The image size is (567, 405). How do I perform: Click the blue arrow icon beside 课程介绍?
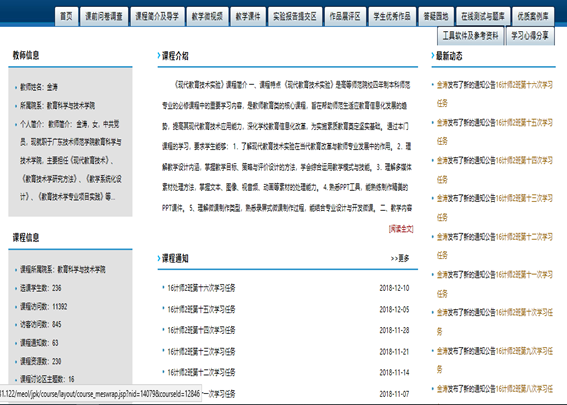coord(159,56)
